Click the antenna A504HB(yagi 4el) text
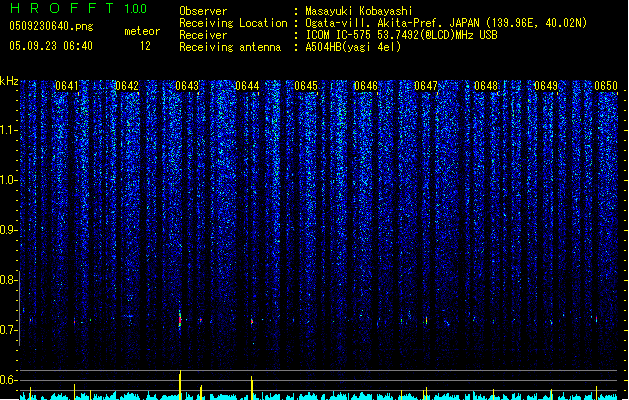 coord(353,47)
